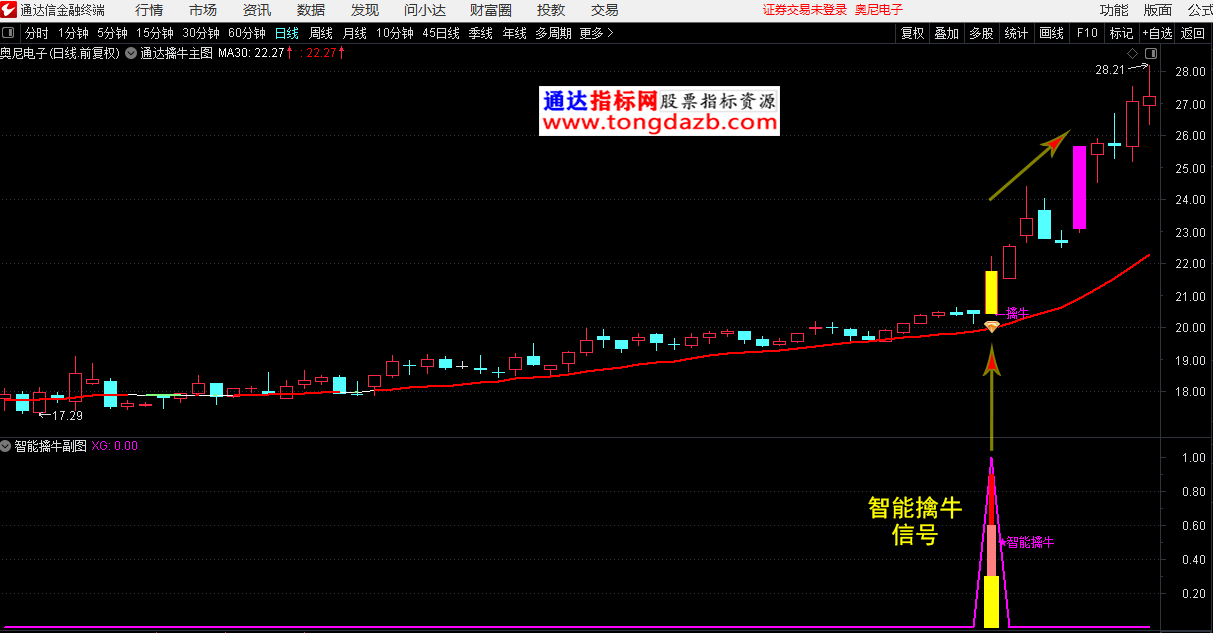The image size is (1213, 633).
Task: Switch to the 30分钟 period tab
Action: pos(200,33)
